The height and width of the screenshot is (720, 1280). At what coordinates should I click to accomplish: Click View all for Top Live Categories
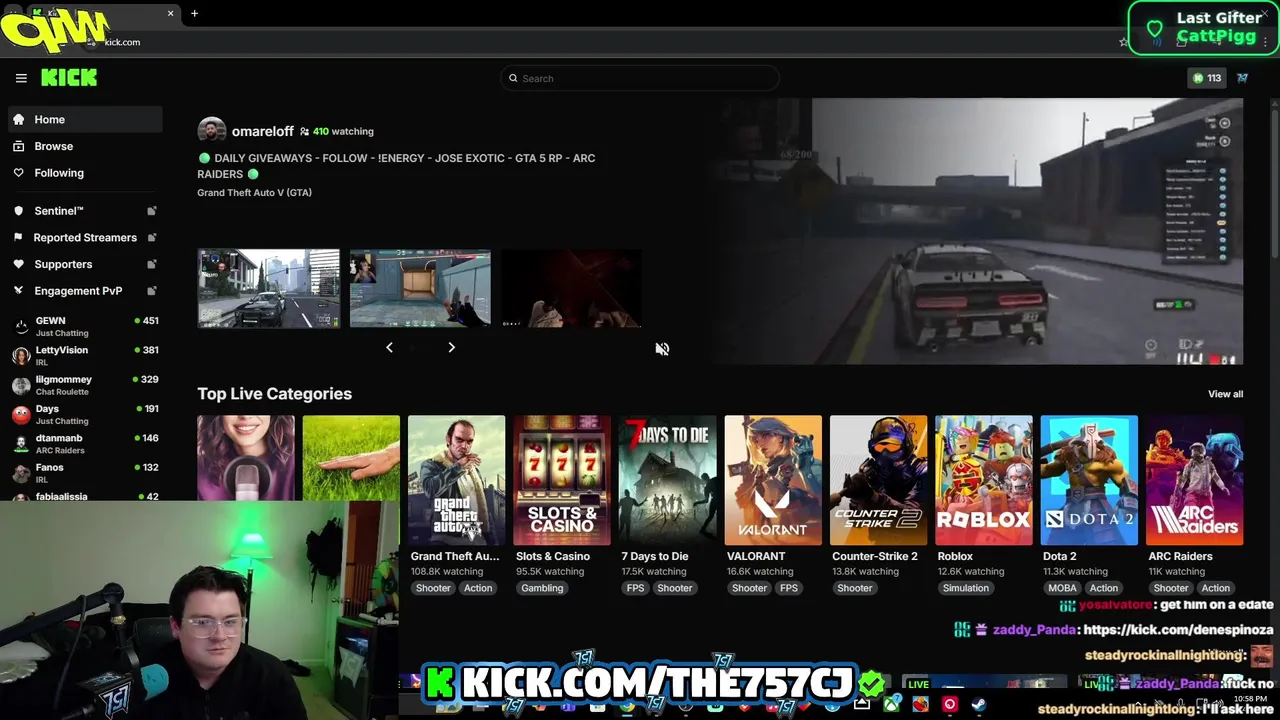pos(1225,394)
